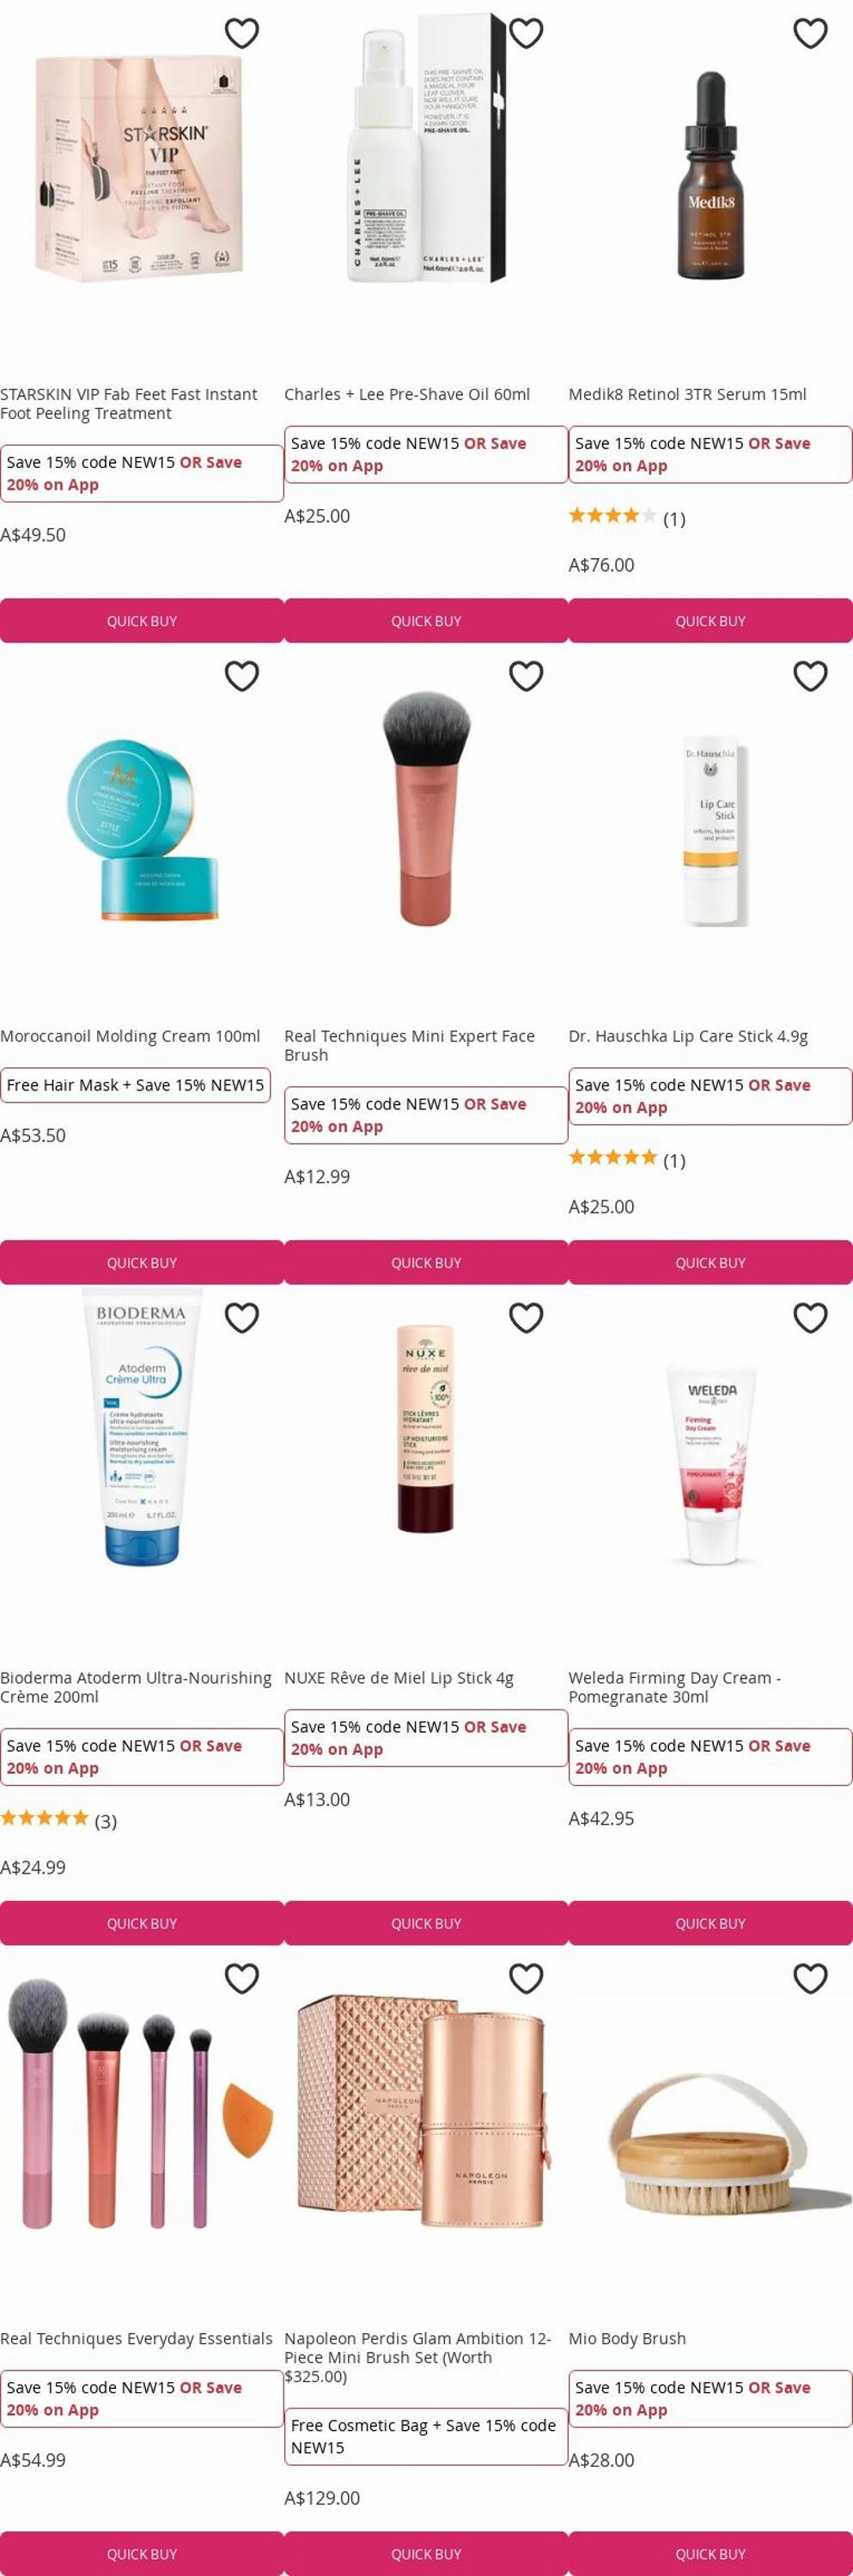Save Napoleon Perdis Brush Set to wishlist
Image resolution: width=853 pixels, height=2576 pixels.
pyautogui.click(x=526, y=1978)
